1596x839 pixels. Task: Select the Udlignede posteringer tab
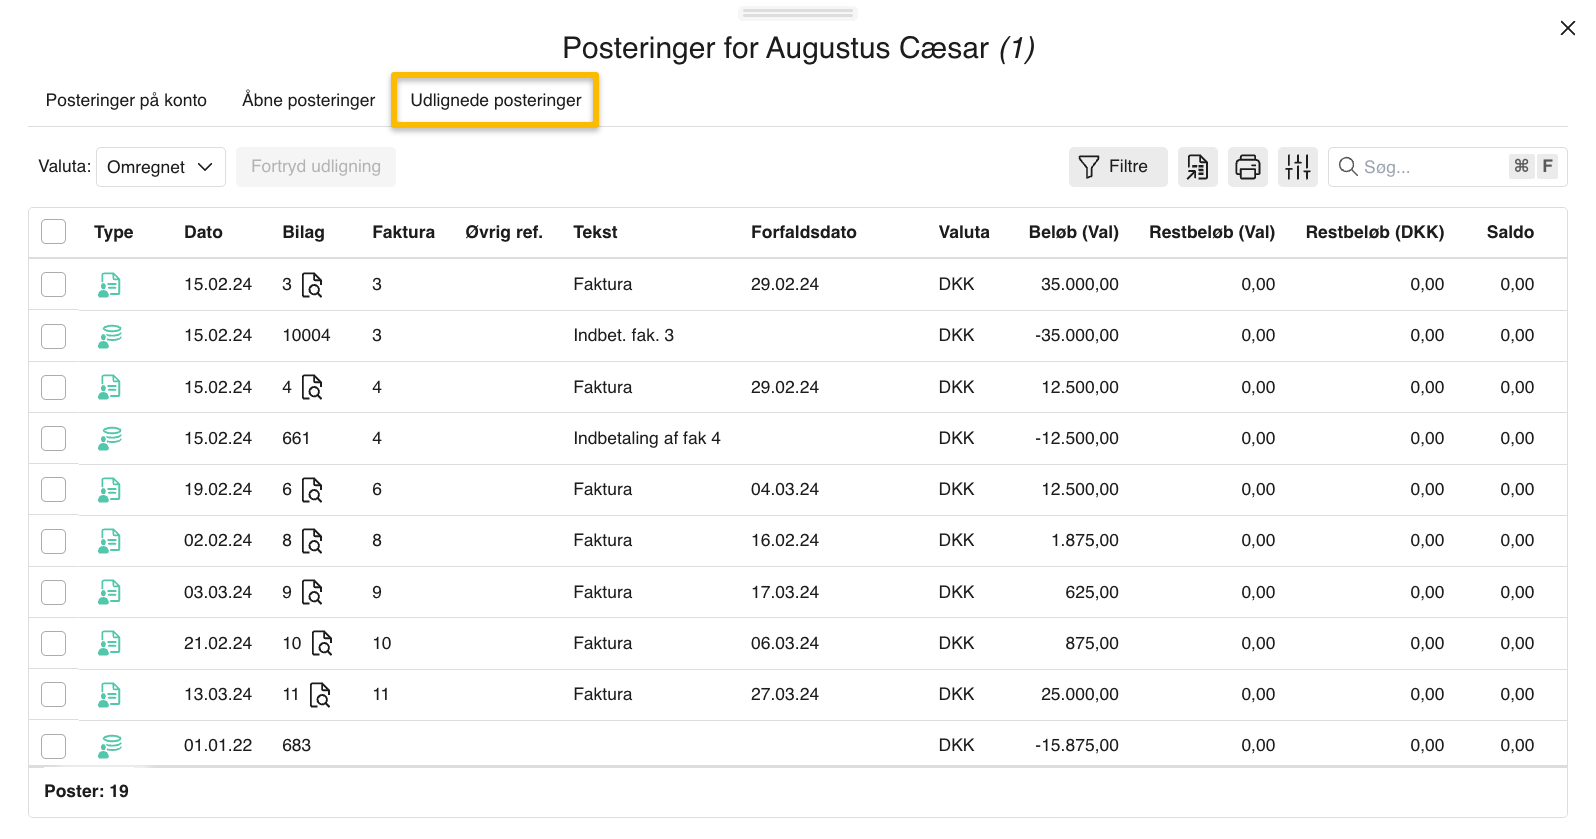tap(495, 100)
